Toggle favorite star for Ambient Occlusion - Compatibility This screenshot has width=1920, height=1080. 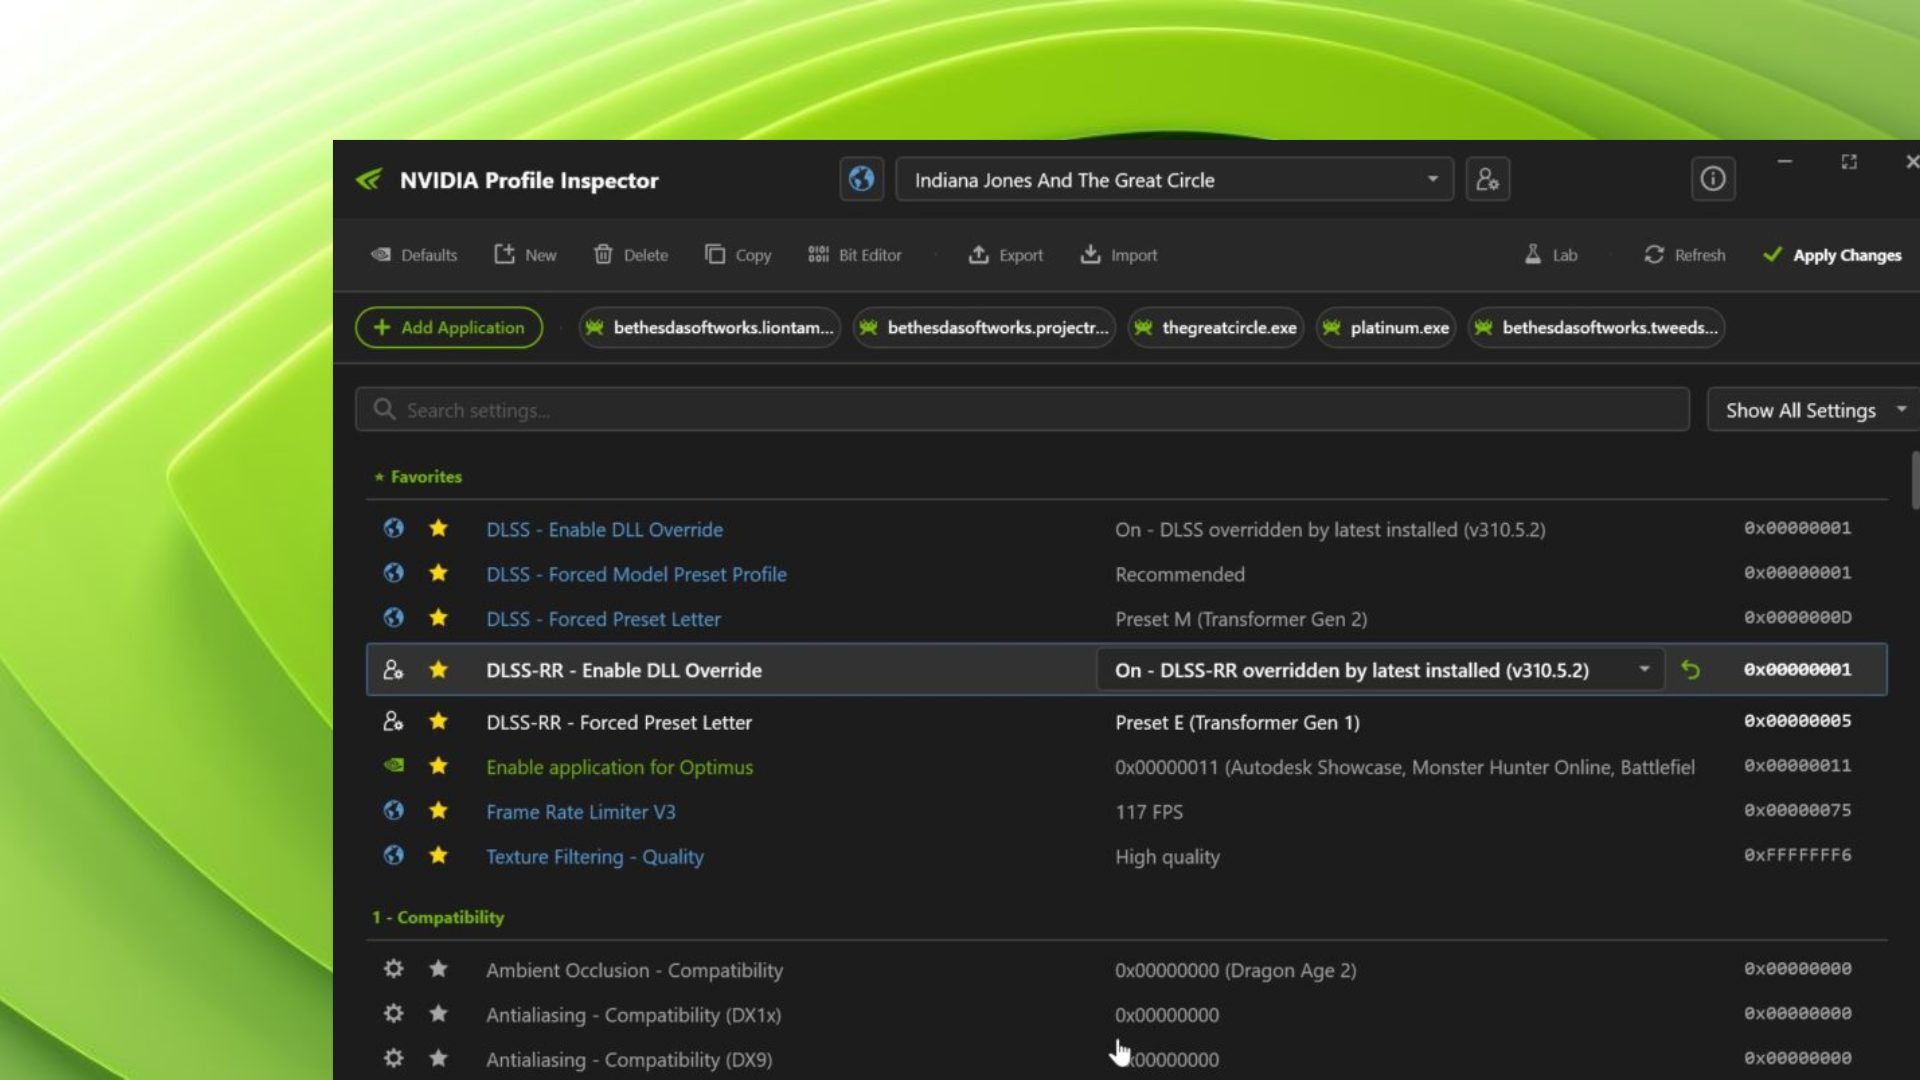point(438,969)
